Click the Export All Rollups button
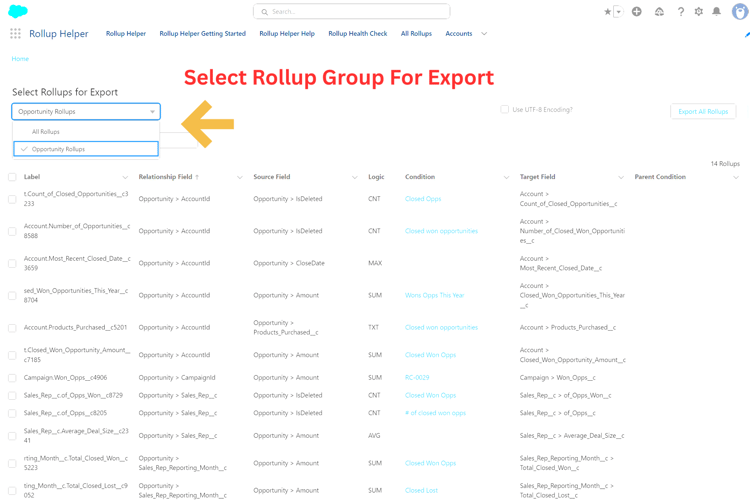This screenshot has width=750, height=501. click(x=703, y=111)
